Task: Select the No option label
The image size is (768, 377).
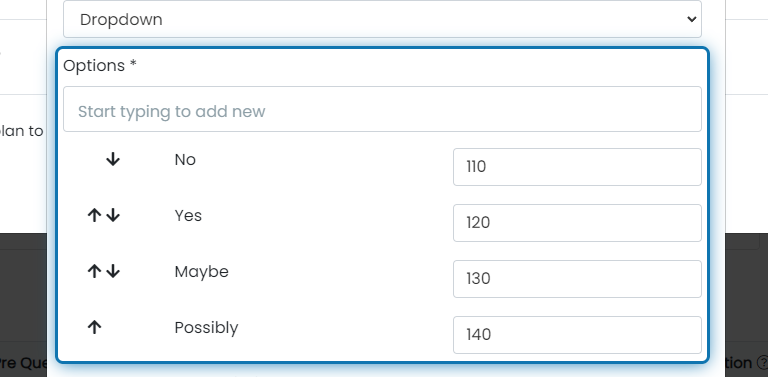Action: pos(185,160)
